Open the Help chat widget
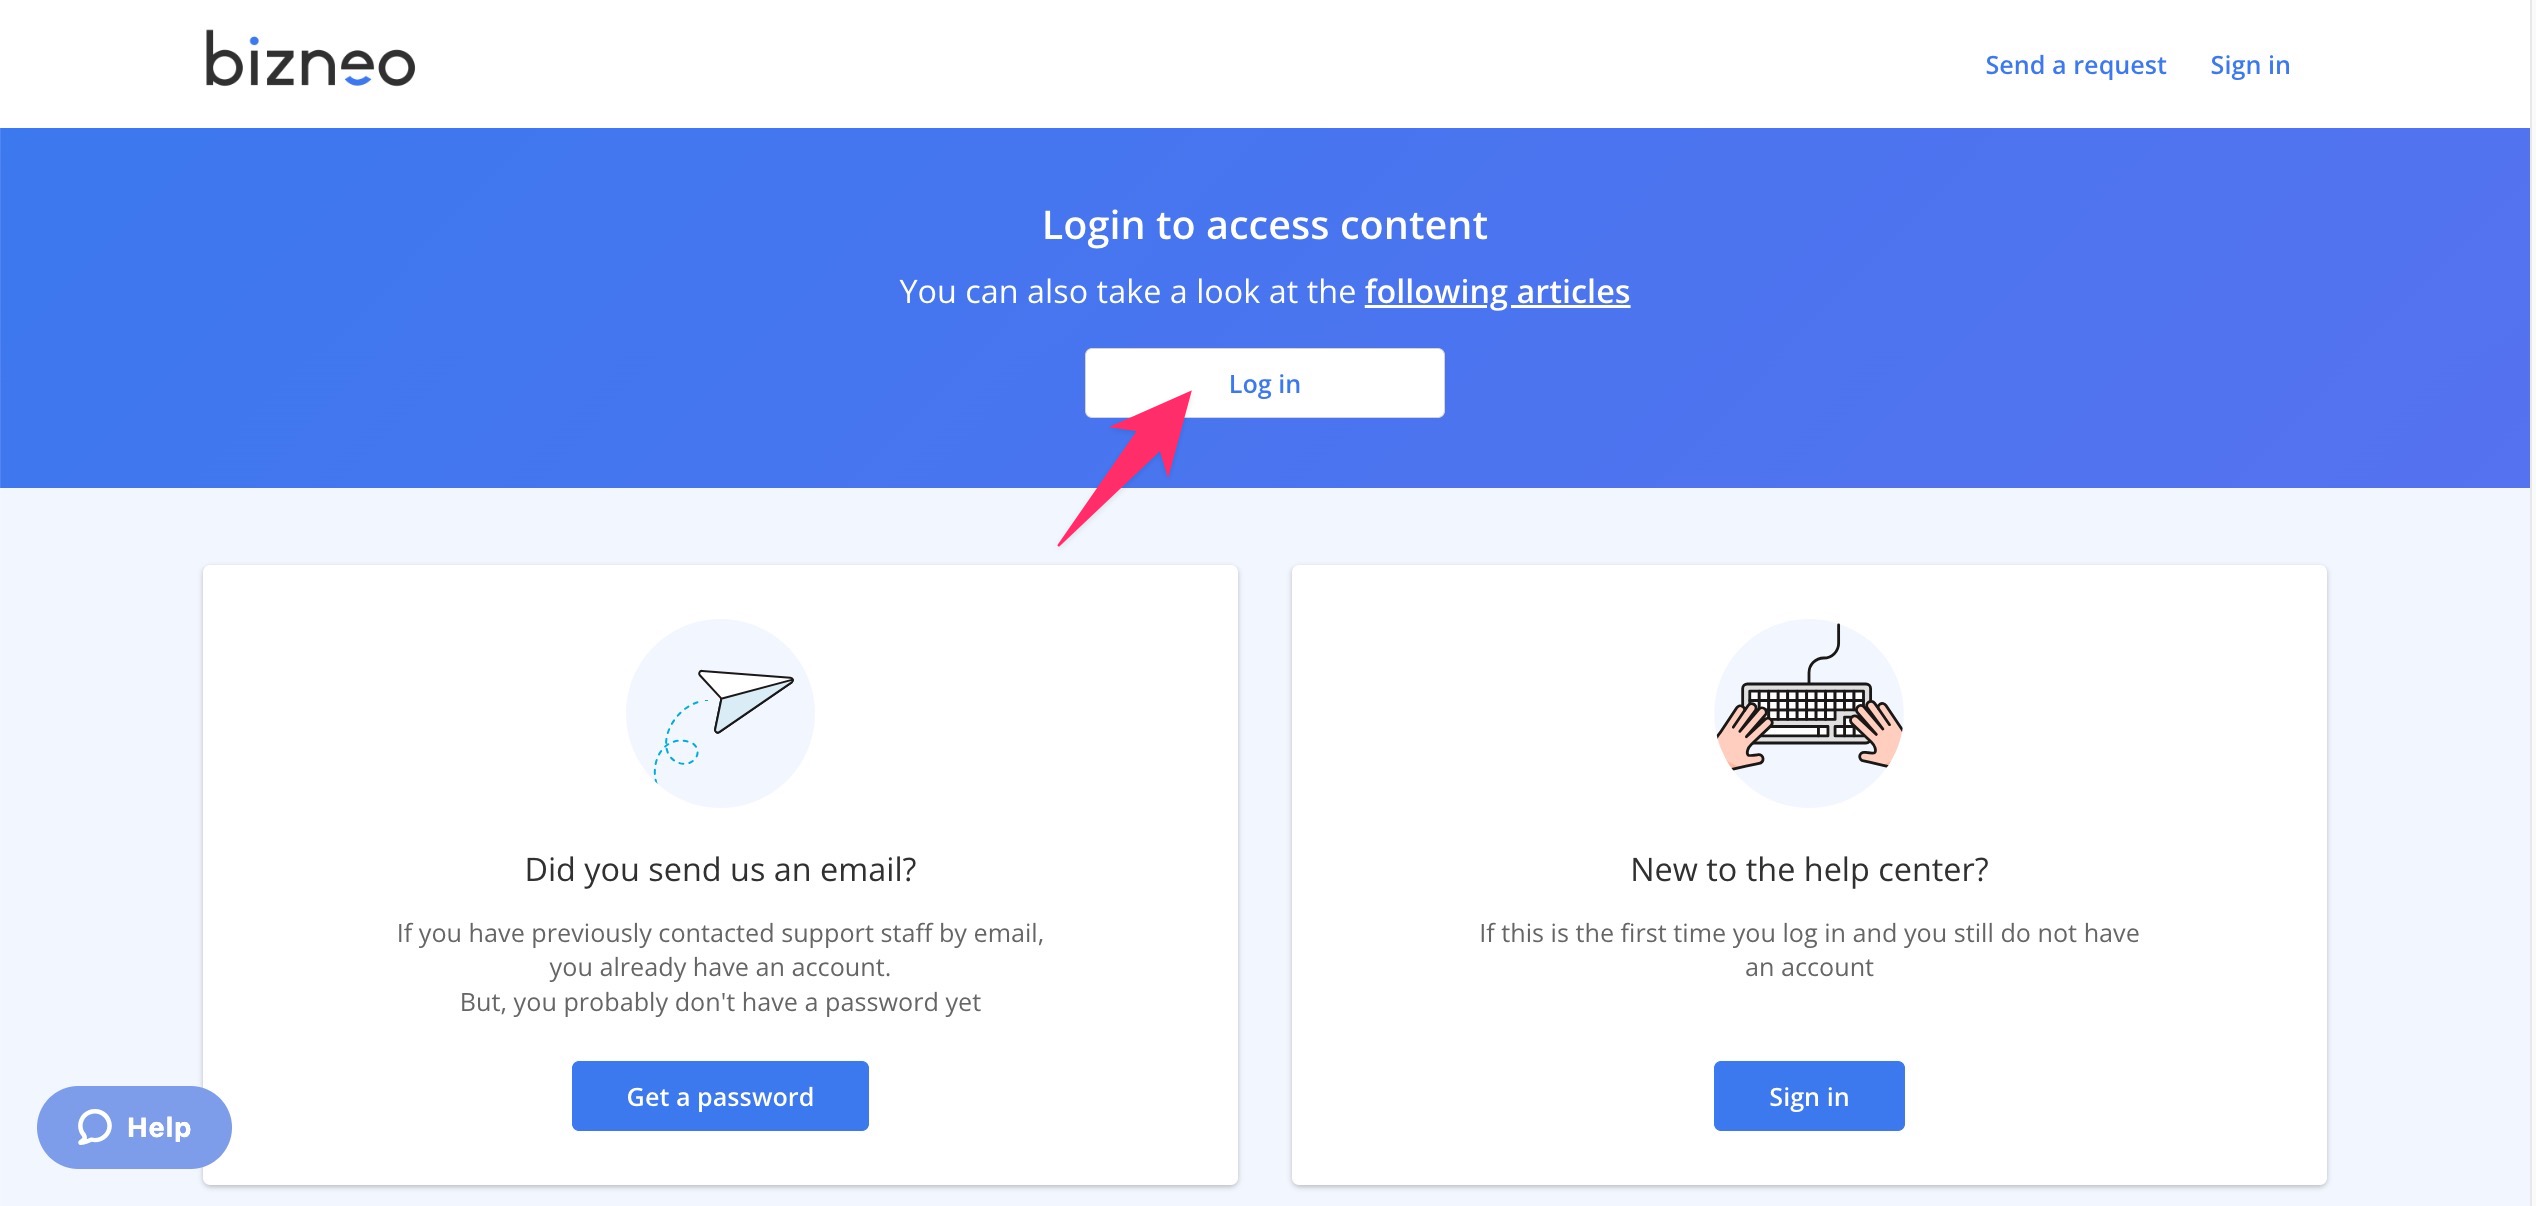2536x1206 pixels. coord(134,1127)
